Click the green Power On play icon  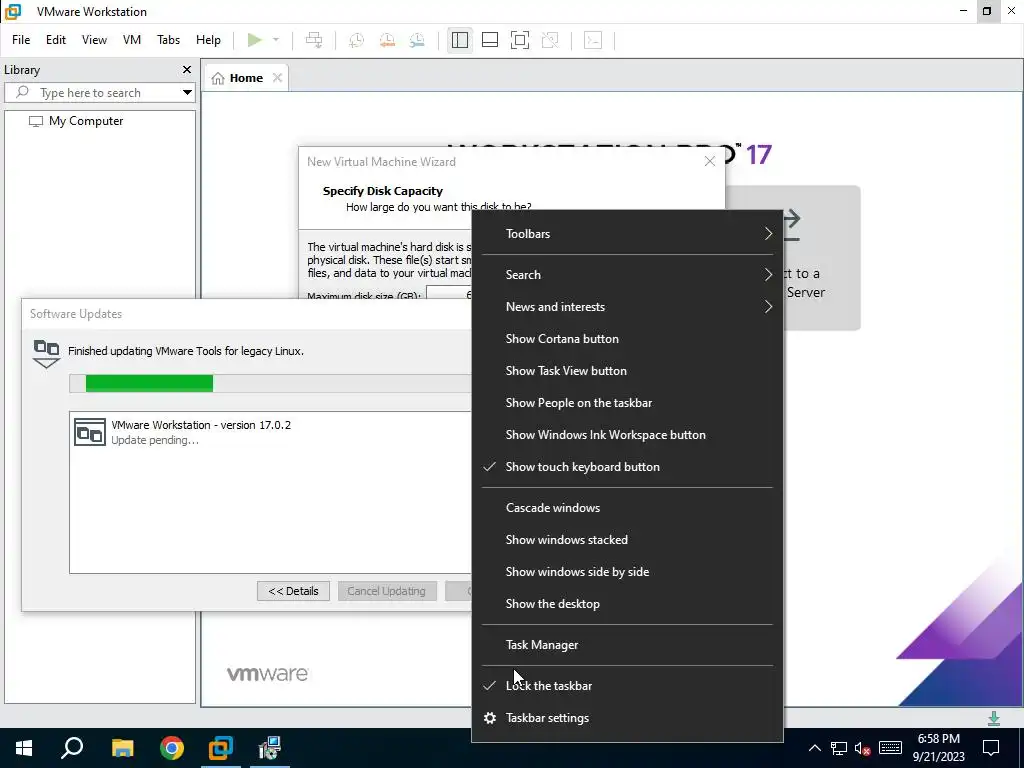click(x=255, y=40)
